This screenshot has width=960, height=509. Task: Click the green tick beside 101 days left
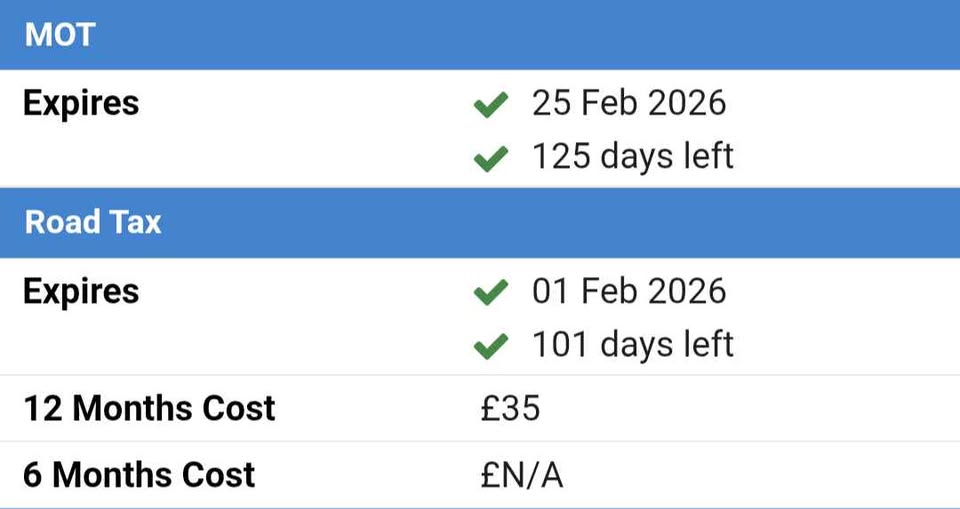(x=490, y=346)
